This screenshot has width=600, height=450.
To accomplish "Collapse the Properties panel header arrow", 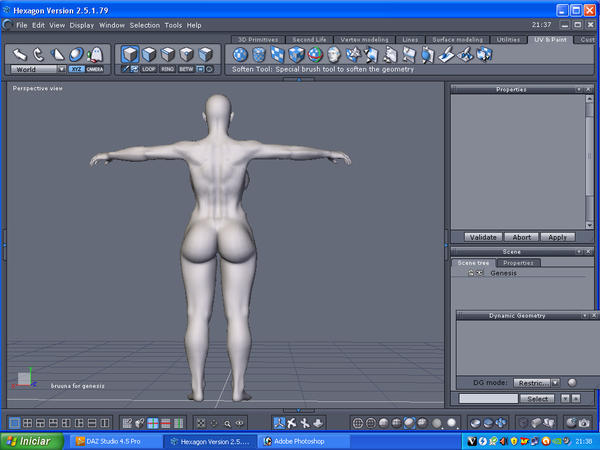I will coord(578,89).
